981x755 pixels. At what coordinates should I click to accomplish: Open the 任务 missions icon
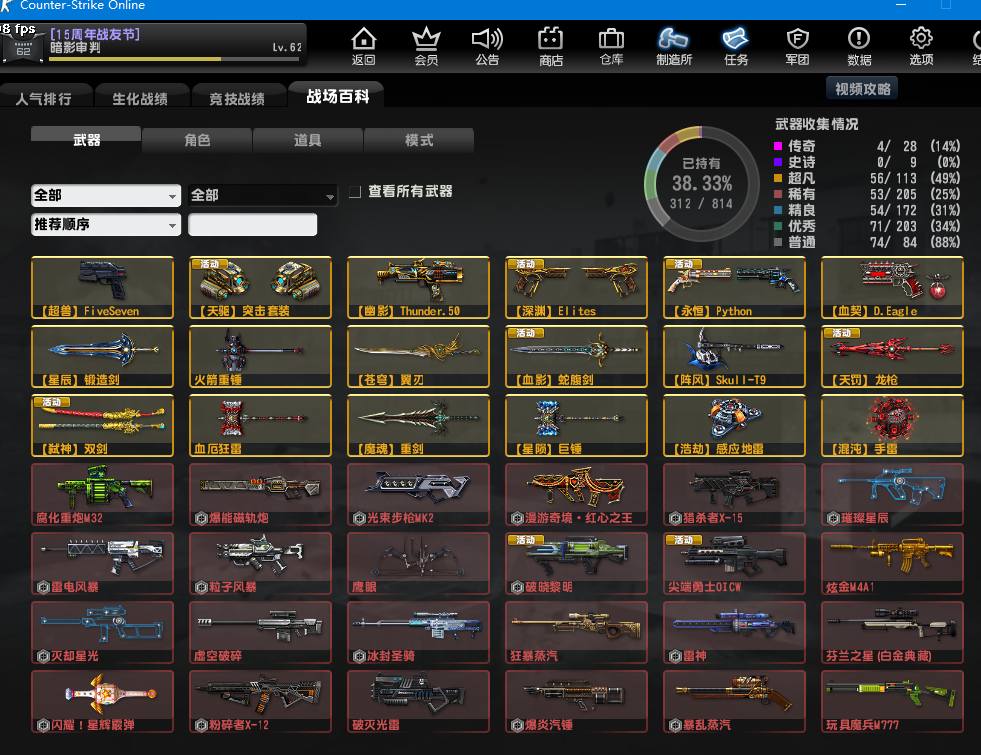[736, 46]
